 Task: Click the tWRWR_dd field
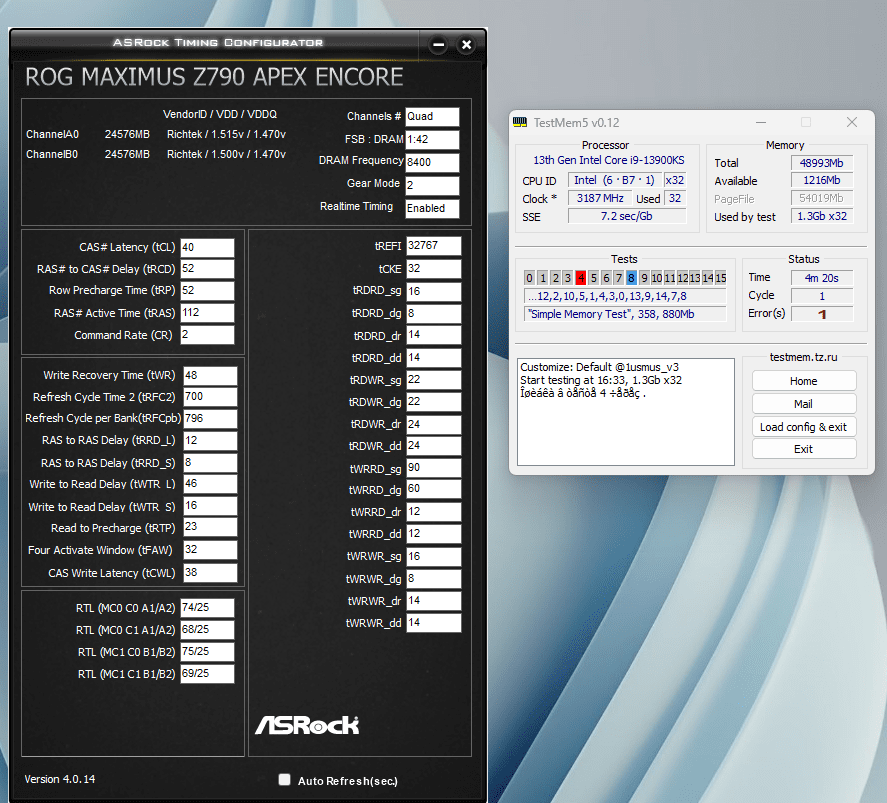[433, 623]
